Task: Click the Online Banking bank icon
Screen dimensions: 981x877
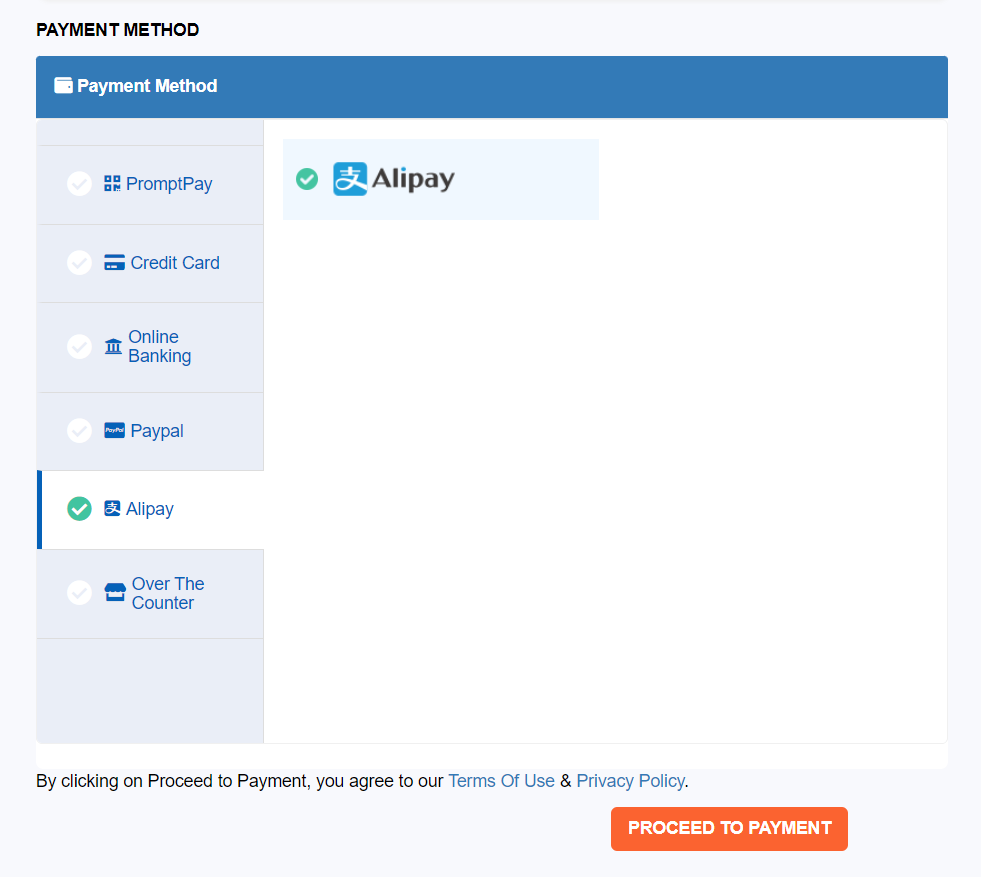Action: click(113, 346)
